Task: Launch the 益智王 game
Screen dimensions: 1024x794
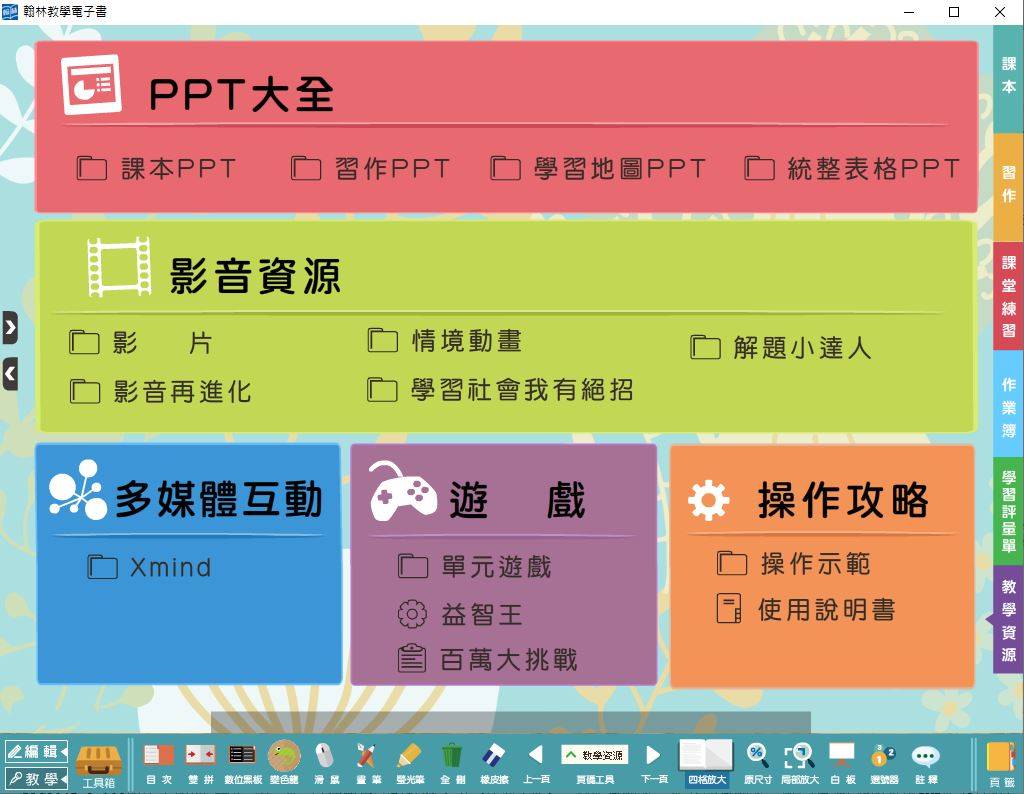Action: pos(460,614)
